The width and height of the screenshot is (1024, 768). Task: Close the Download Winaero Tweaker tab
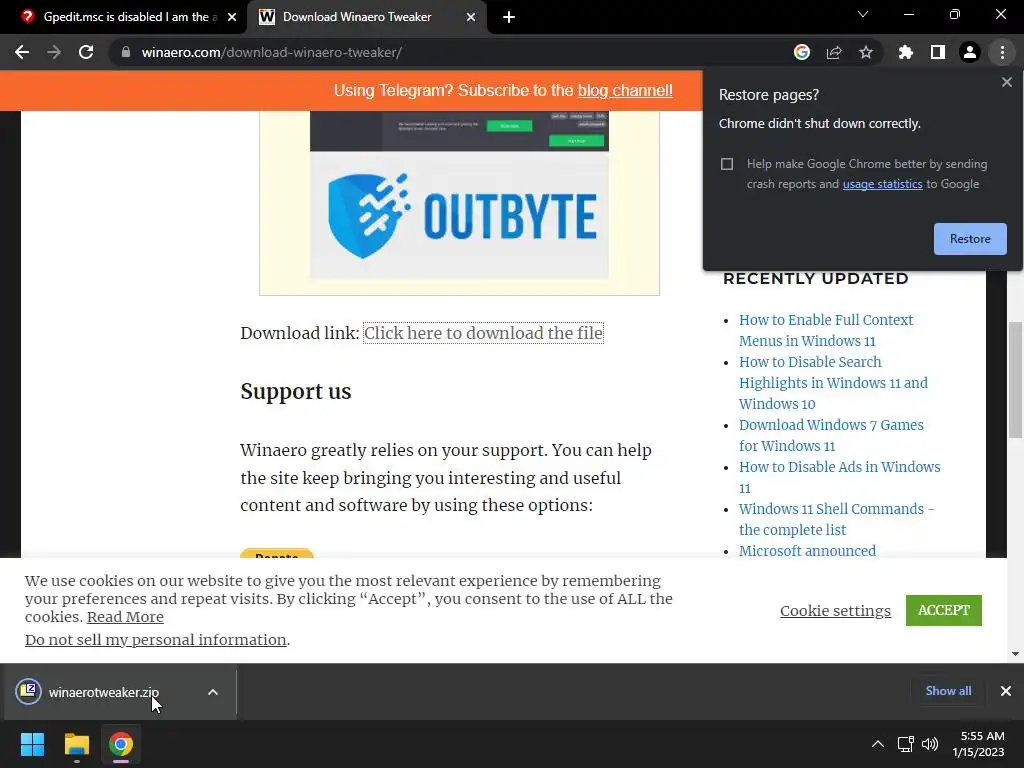(x=471, y=18)
